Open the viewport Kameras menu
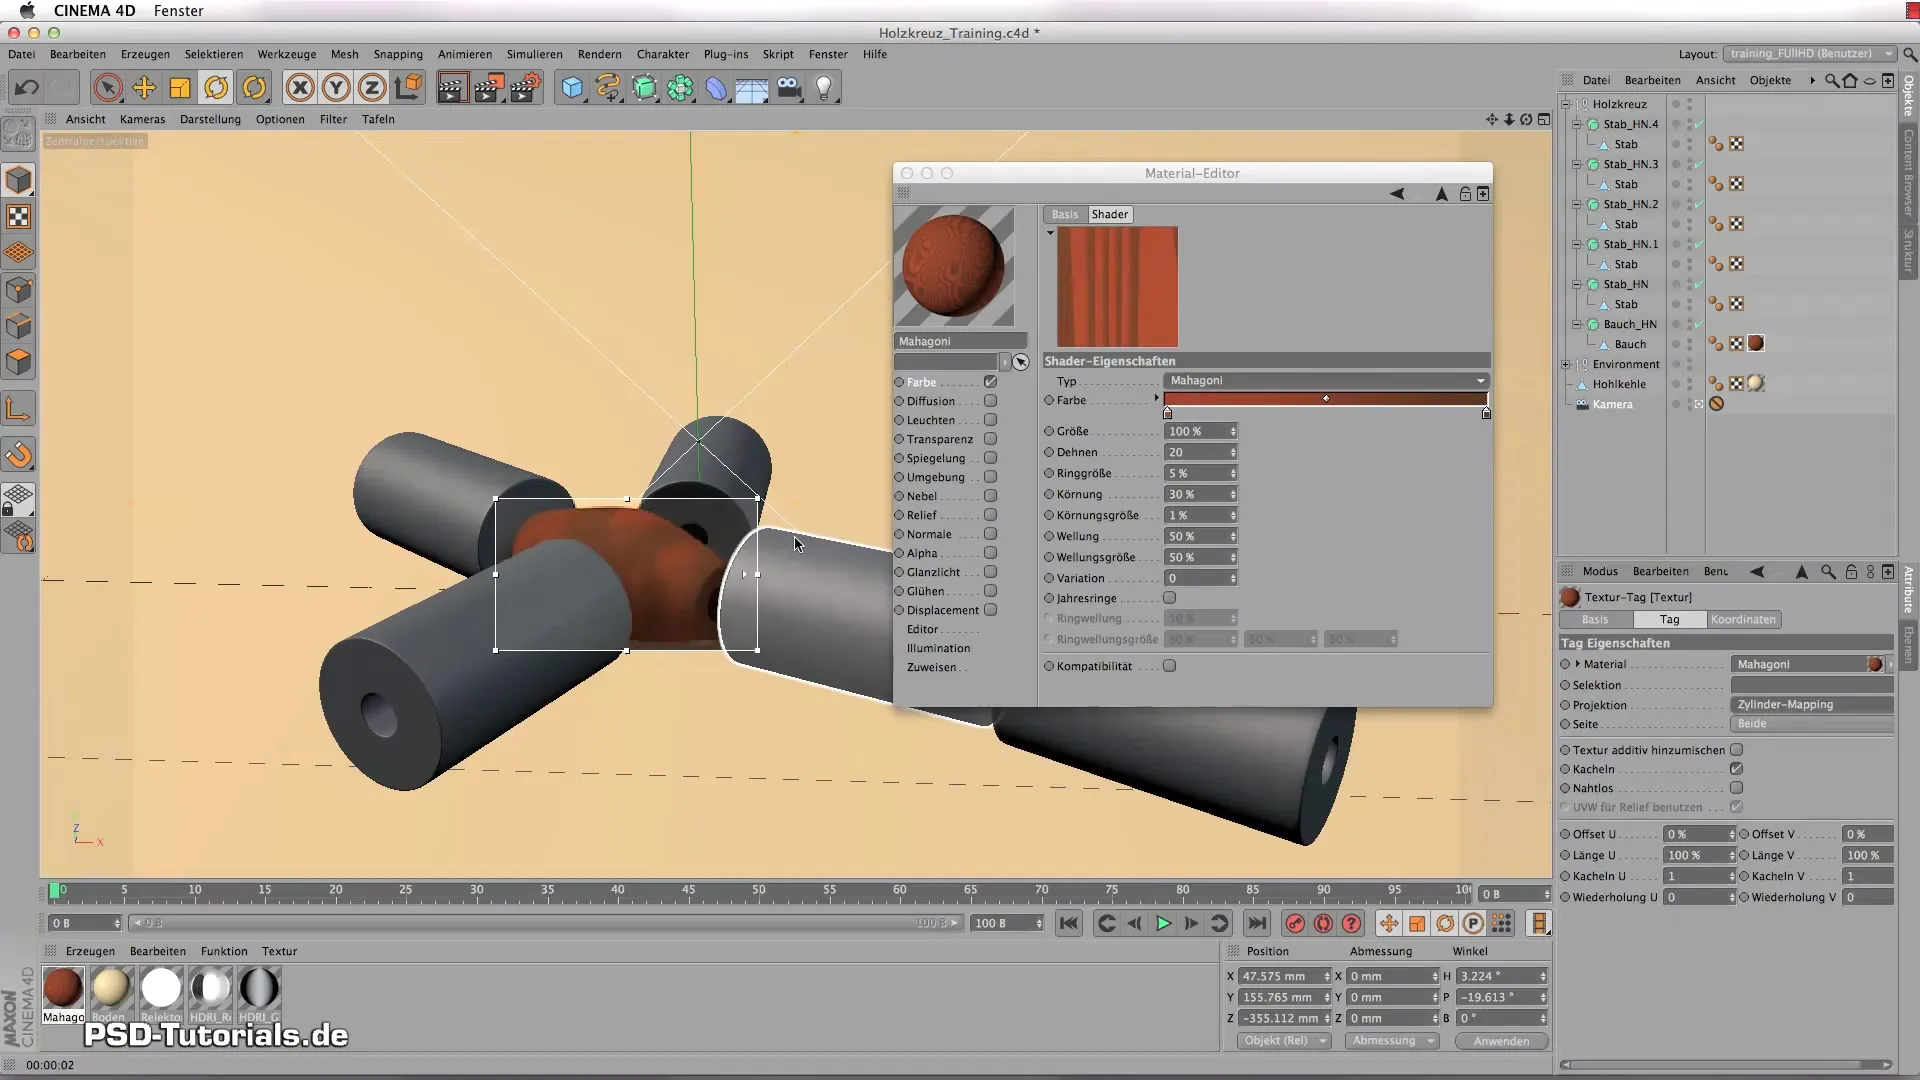This screenshot has width=1920, height=1080. 142,119
